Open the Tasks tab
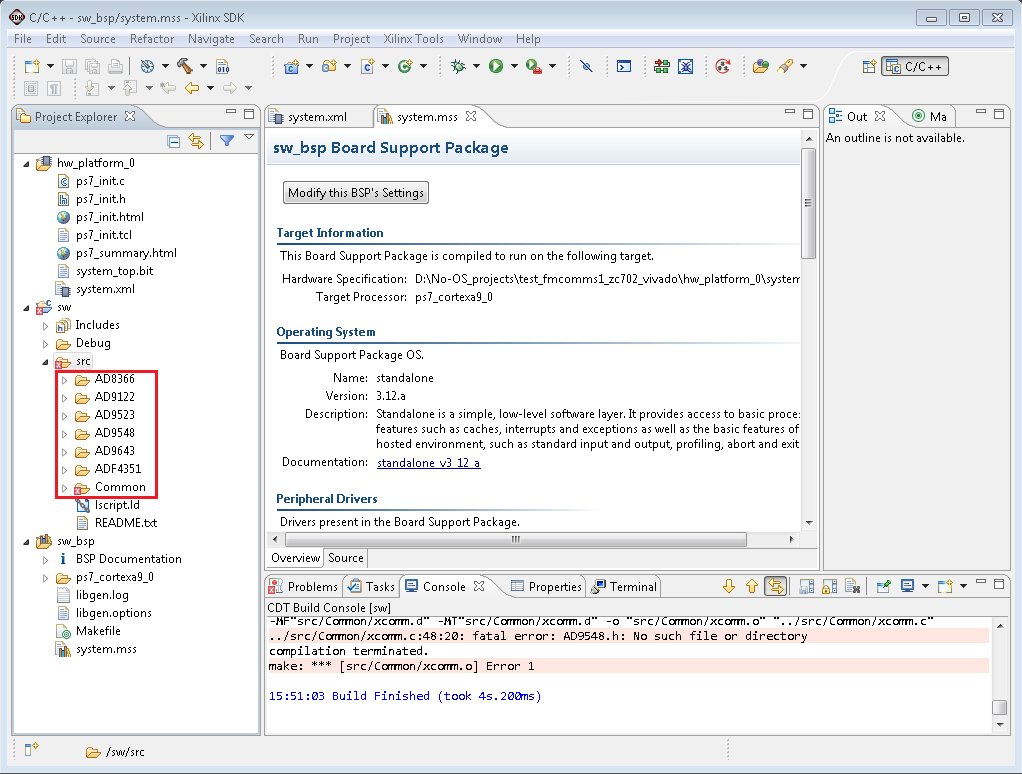 (x=372, y=586)
